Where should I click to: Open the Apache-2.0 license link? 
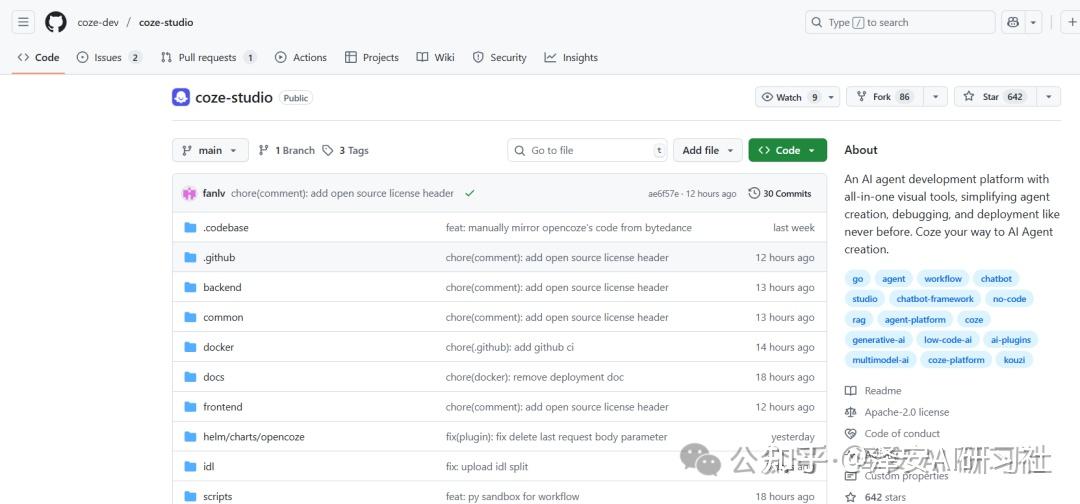tap(897, 412)
